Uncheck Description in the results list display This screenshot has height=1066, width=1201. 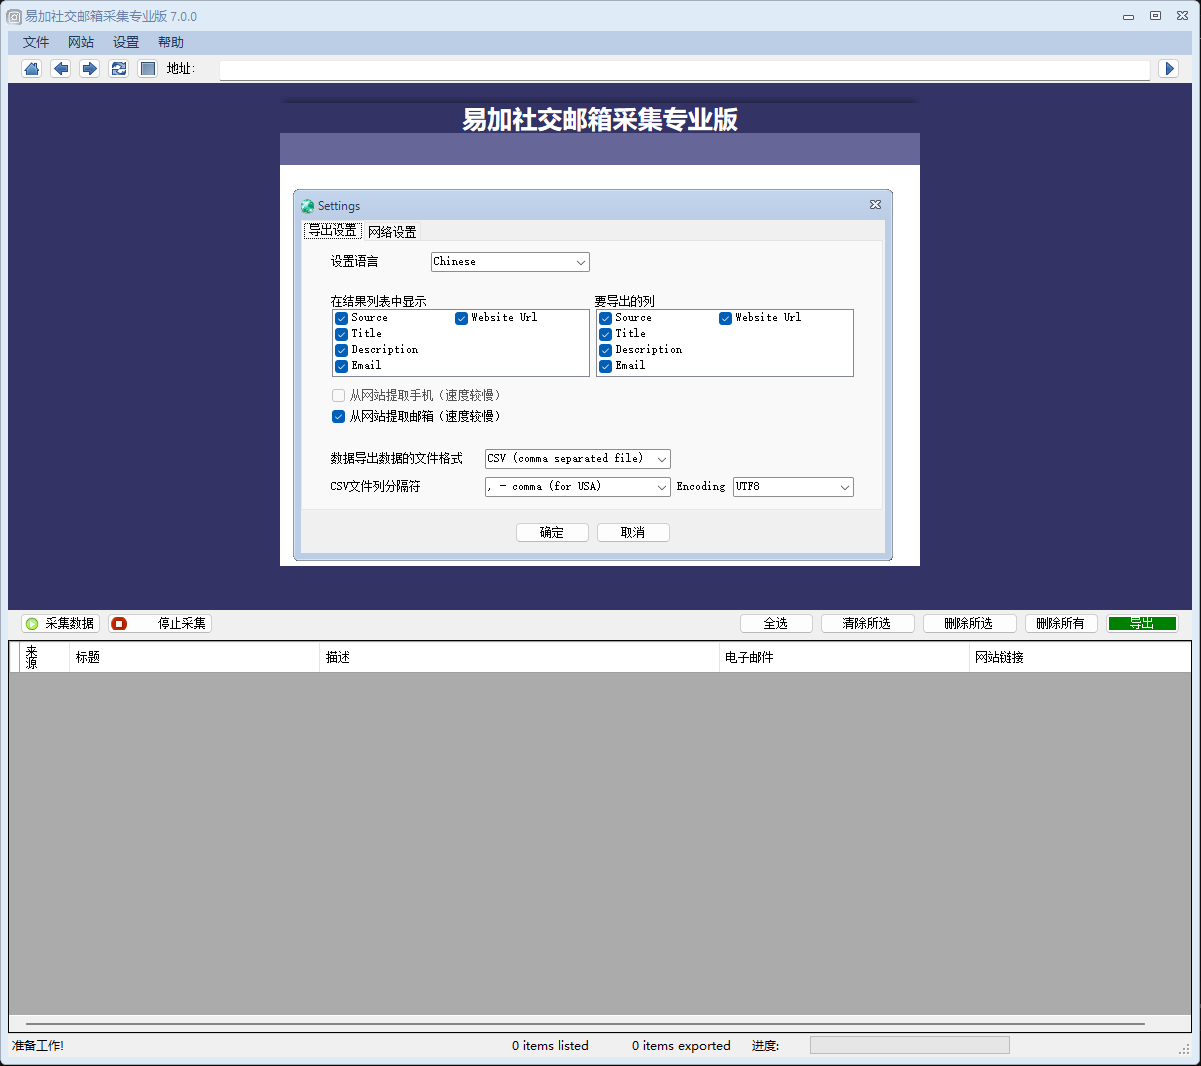click(x=341, y=350)
